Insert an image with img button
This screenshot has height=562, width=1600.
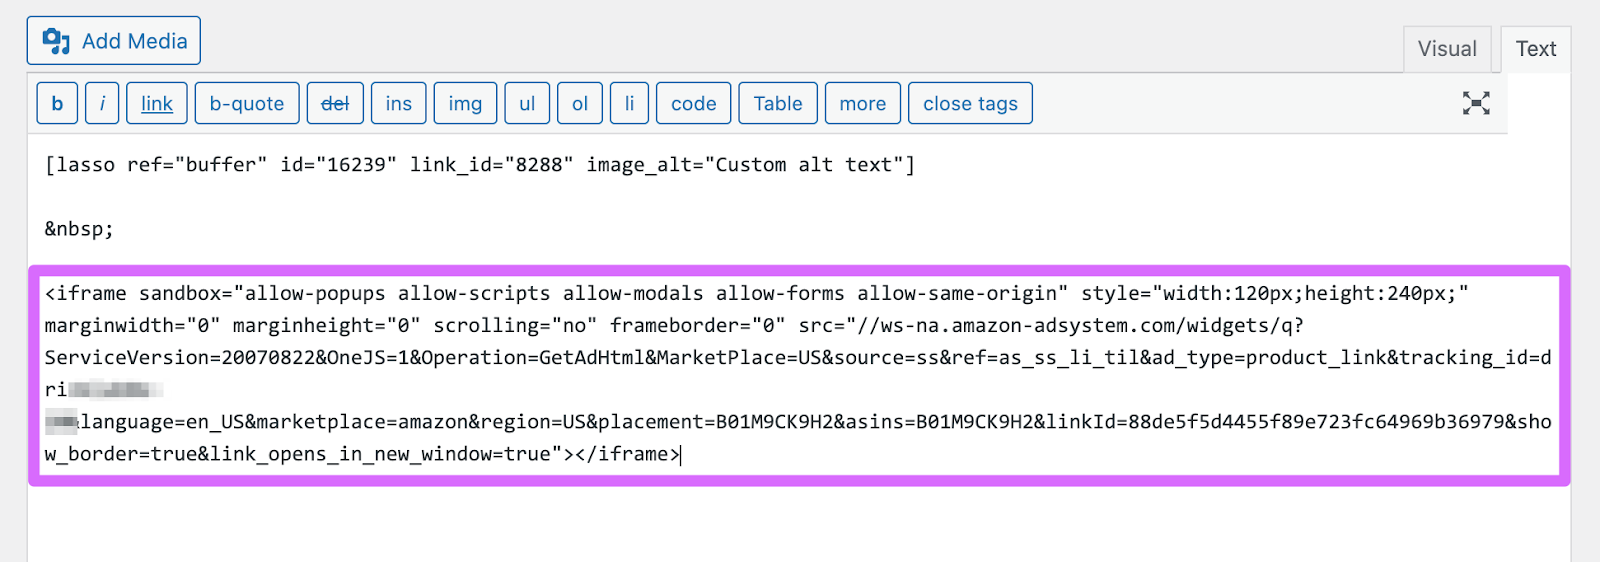(465, 103)
